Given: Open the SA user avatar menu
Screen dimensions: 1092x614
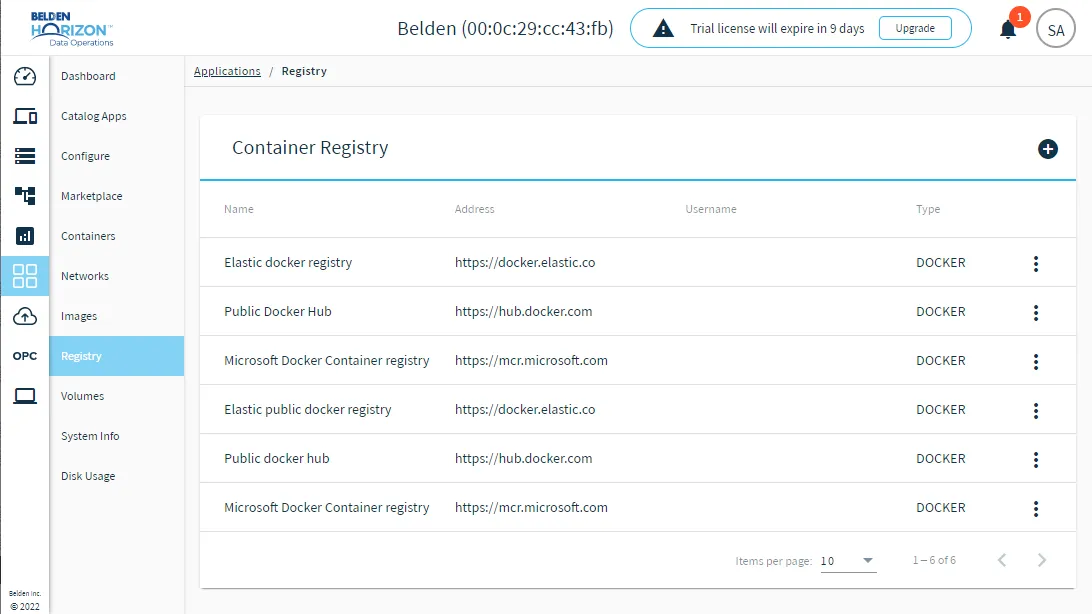Looking at the screenshot, I should click(1056, 29).
